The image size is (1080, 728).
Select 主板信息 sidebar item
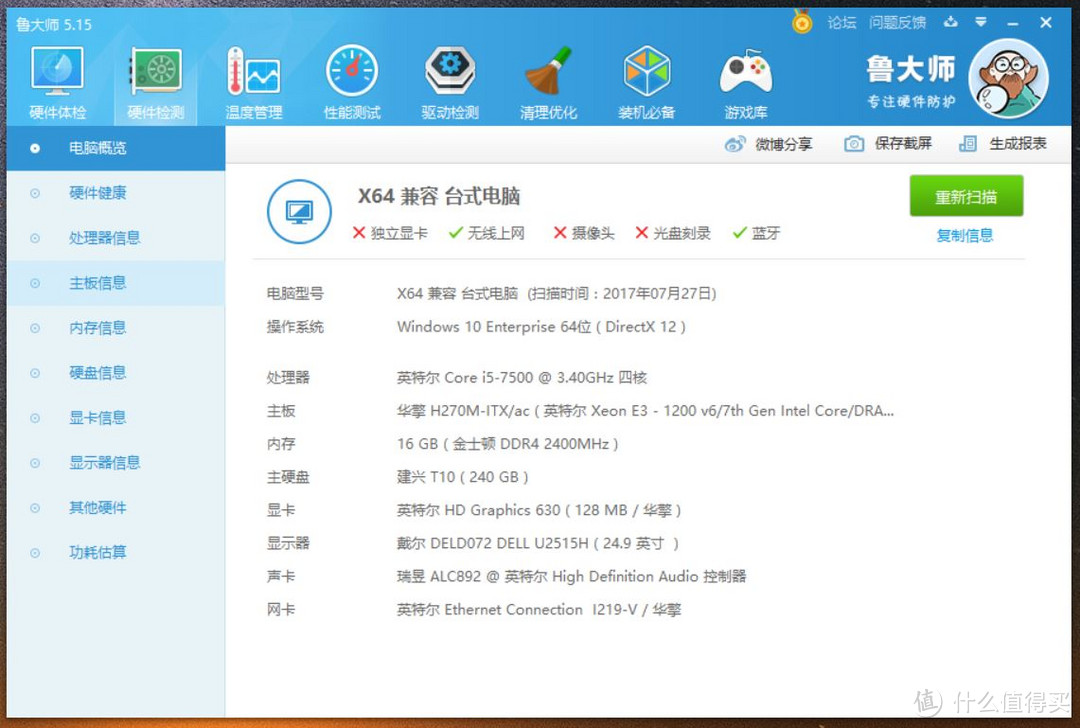pyautogui.click(x=116, y=283)
